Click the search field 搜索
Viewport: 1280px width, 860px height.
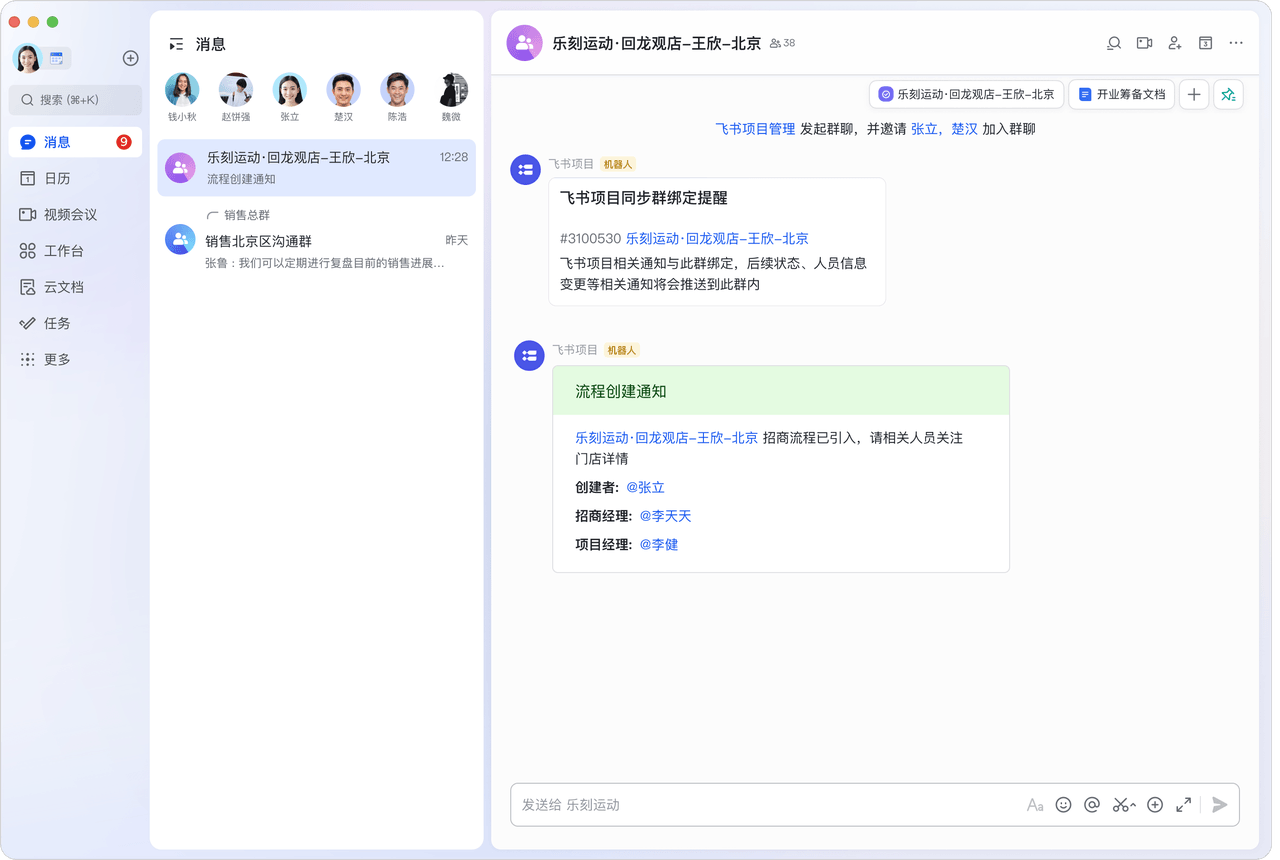75,100
